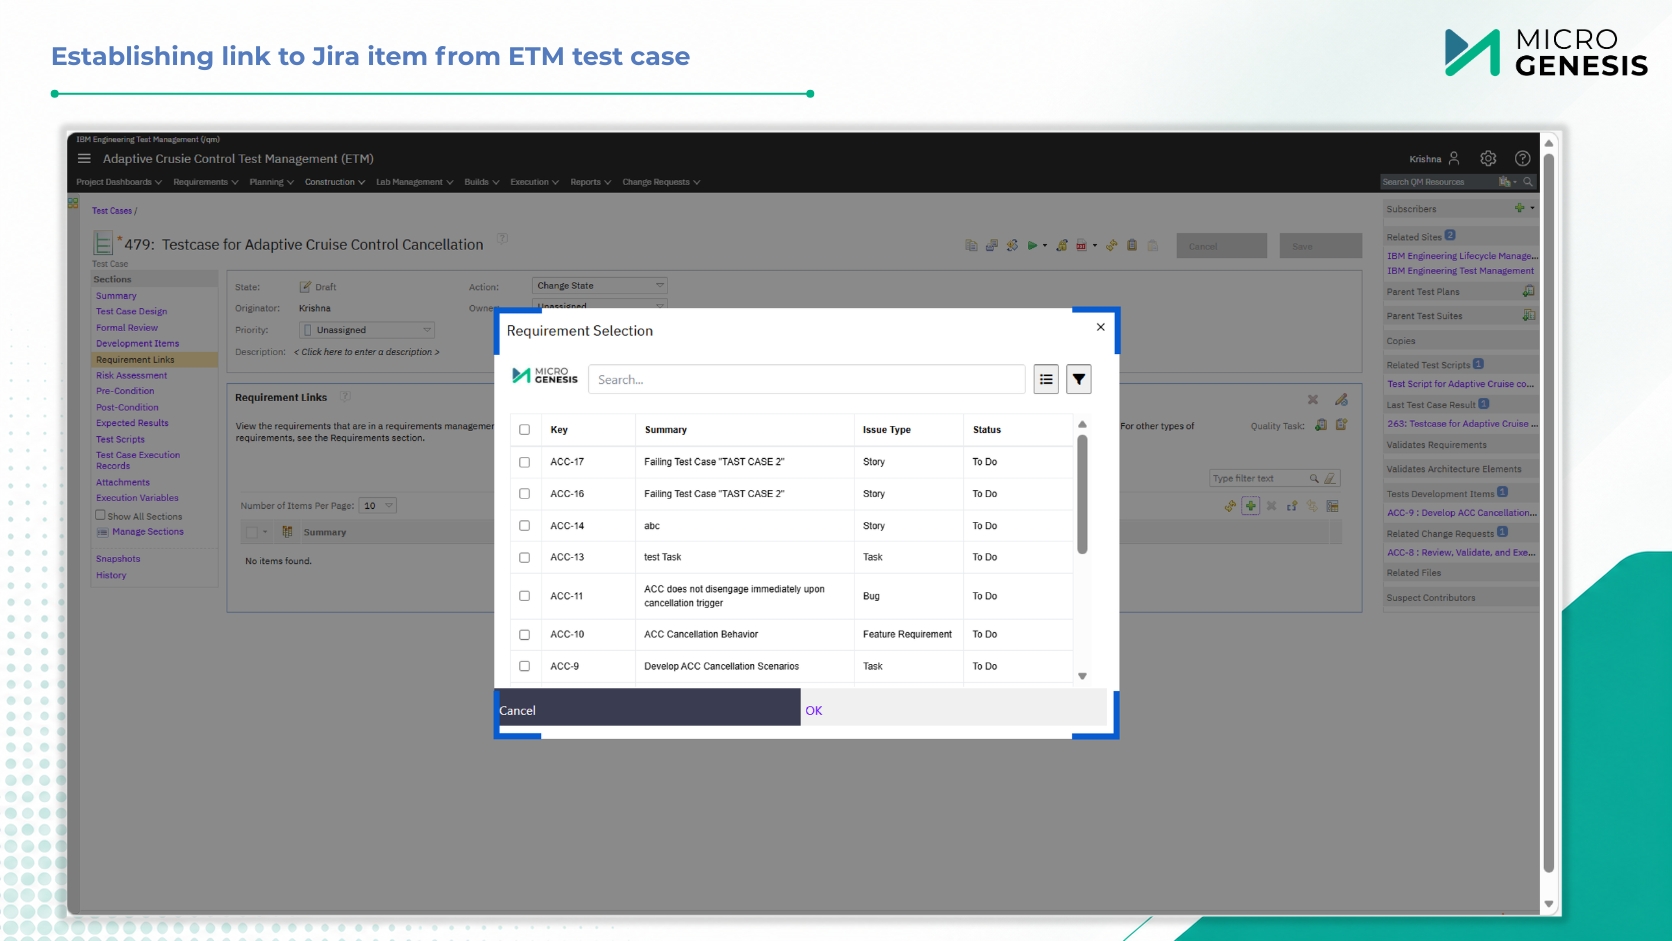
Task: Open the Test Cases breadcrumb link
Action: point(112,211)
